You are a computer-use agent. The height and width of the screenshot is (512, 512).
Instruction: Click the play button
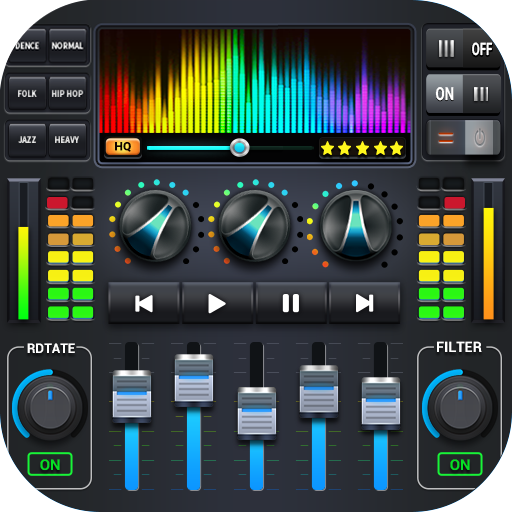click(x=217, y=303)
